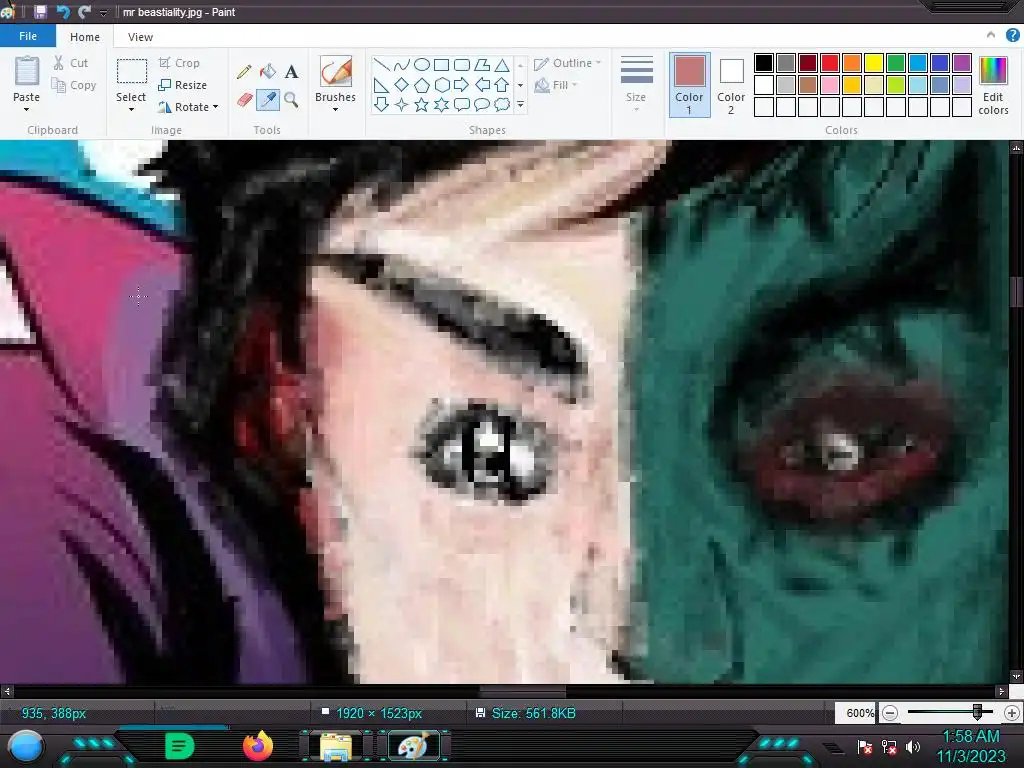Open Paint Help question mark
The image size is (1024, 768).
point(1012,35)
